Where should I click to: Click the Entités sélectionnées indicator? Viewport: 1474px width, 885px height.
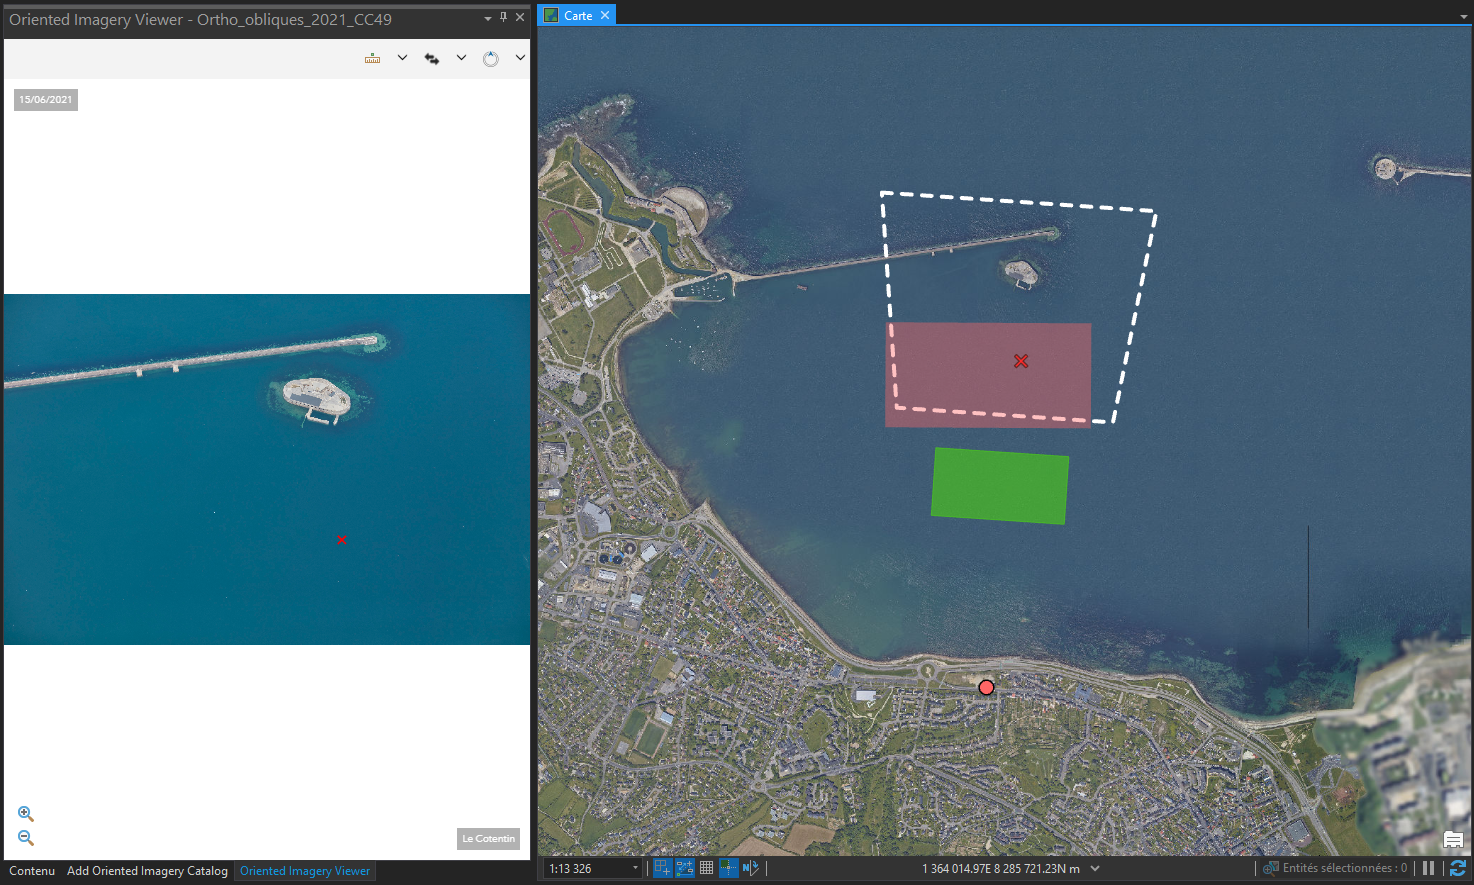(x=1335, y=868)
